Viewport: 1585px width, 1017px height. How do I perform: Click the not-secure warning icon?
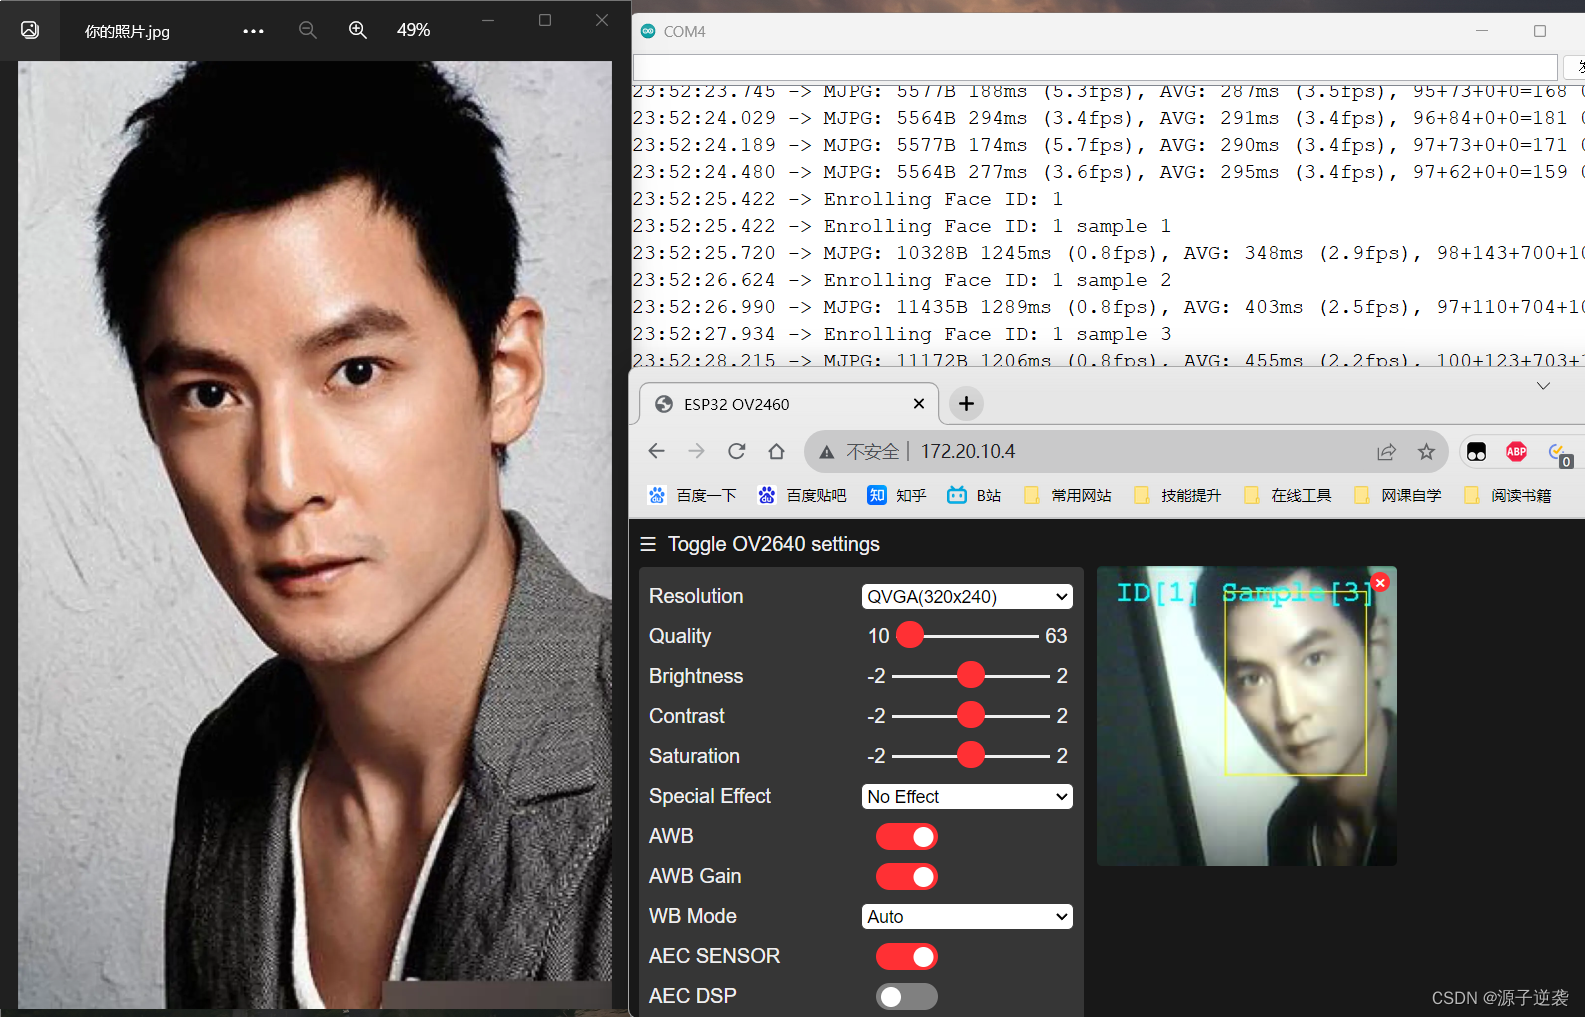[x=826, y=452]
